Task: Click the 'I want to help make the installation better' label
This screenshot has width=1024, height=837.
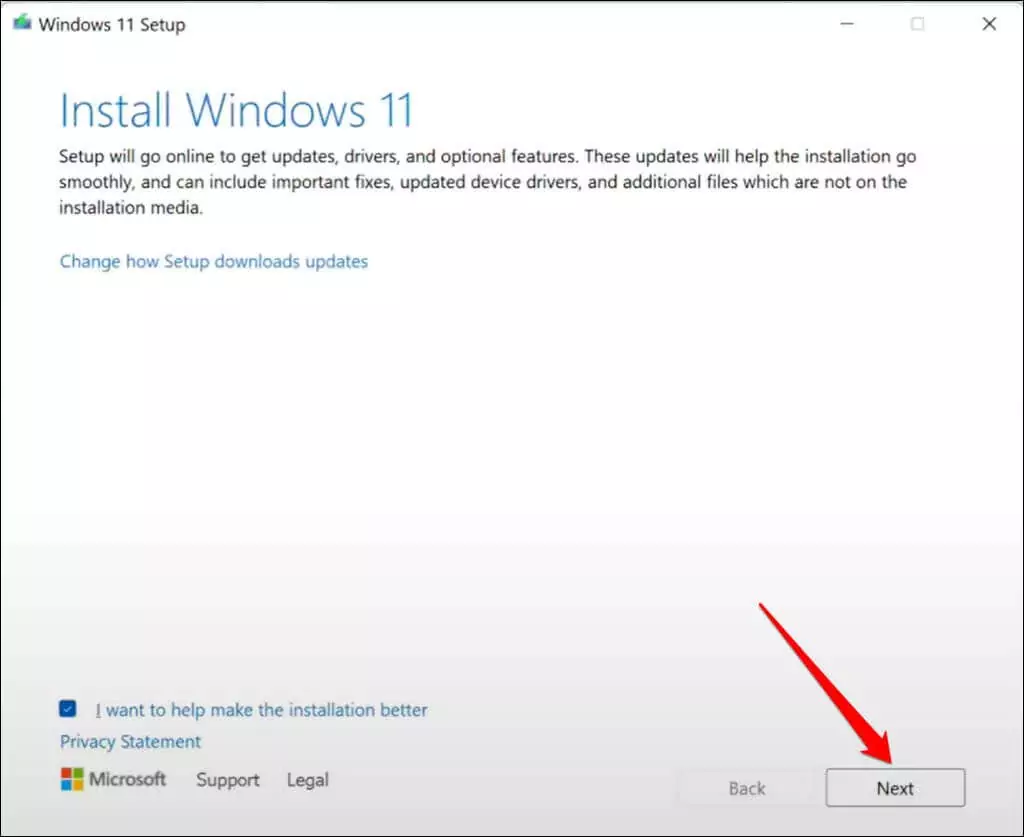Action: pyautogui.click(x=261, y=710)
